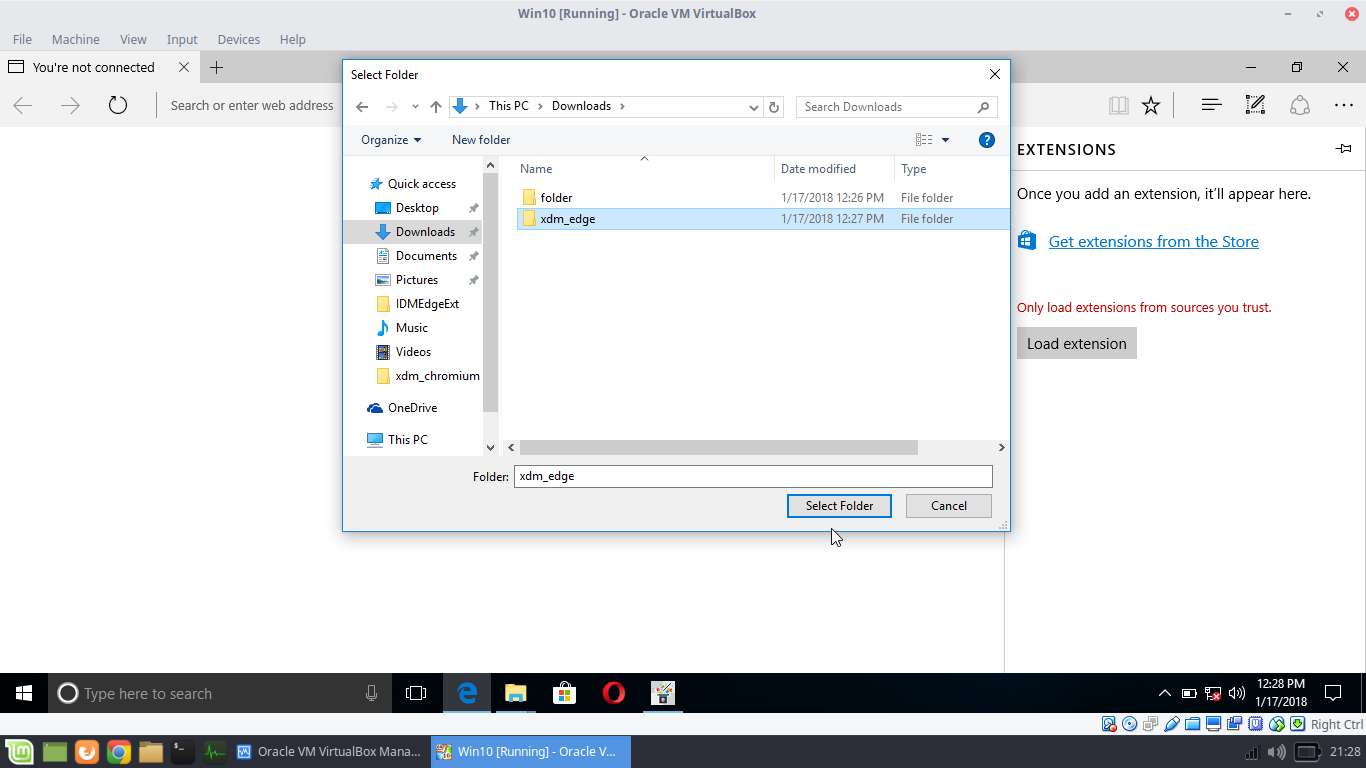This screenshot has width=1366, height=768.
Task: Expand the address bar history dropdown
Action: pyautogui.click(x=754, y=107)
